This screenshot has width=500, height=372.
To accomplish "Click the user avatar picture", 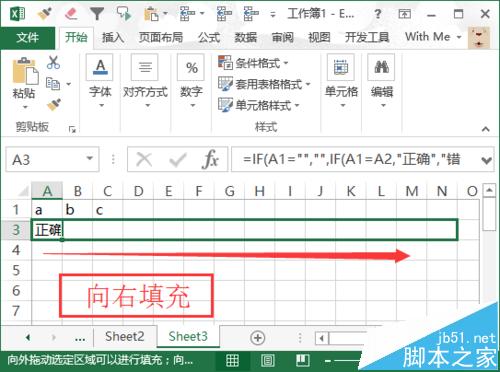I will click(479, 38).
